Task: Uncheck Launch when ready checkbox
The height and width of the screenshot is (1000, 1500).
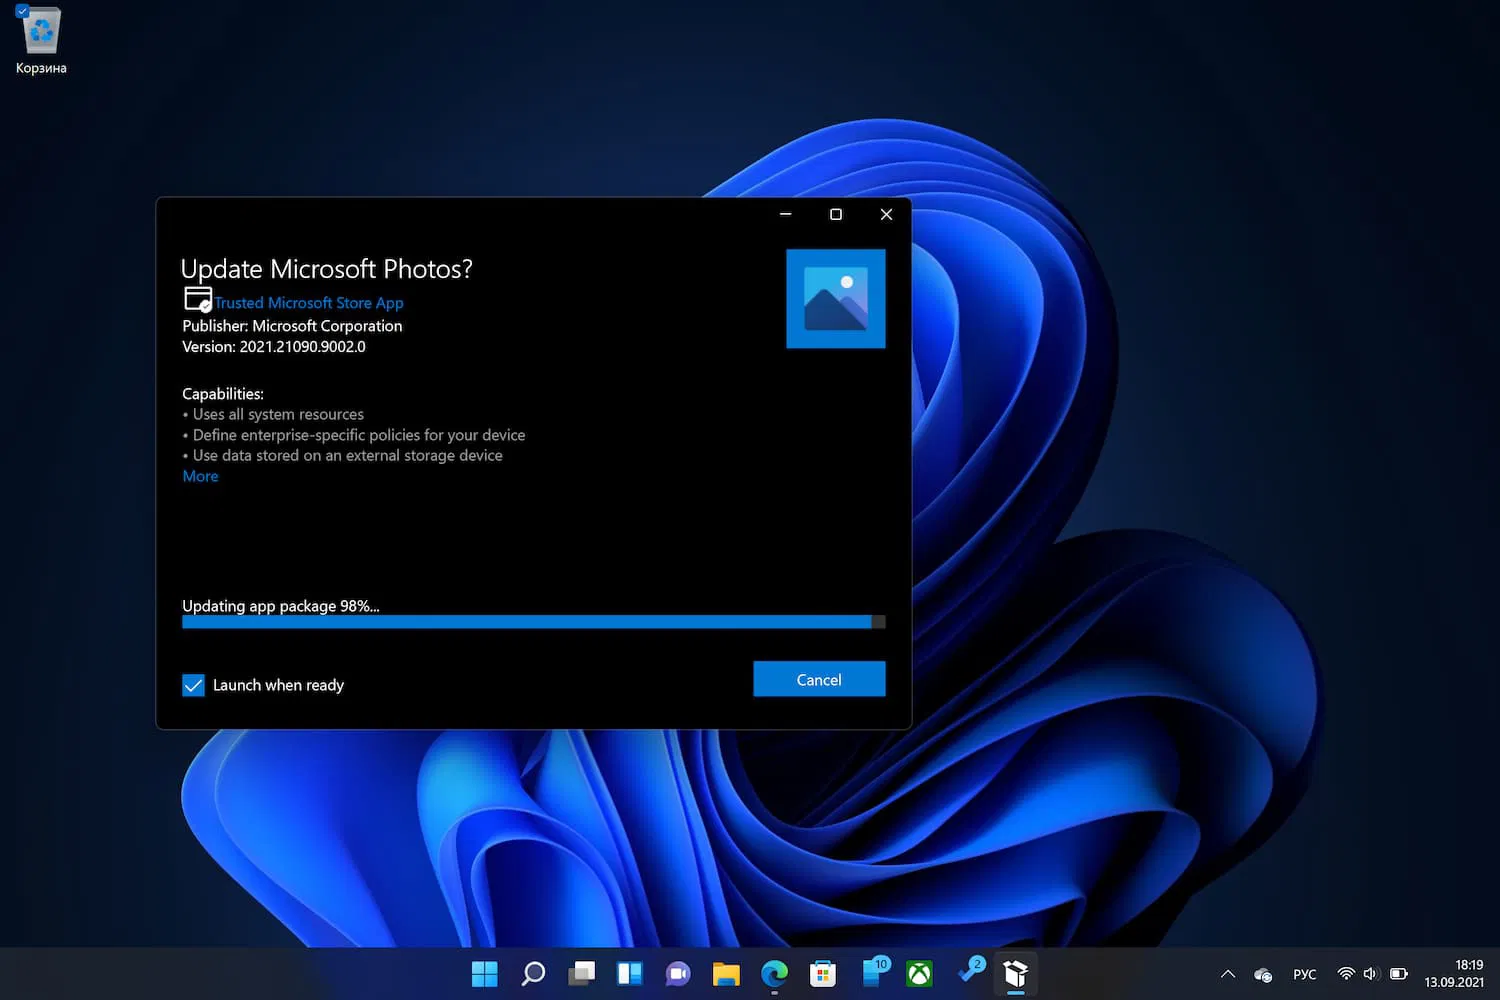Action: pos(193,685)
